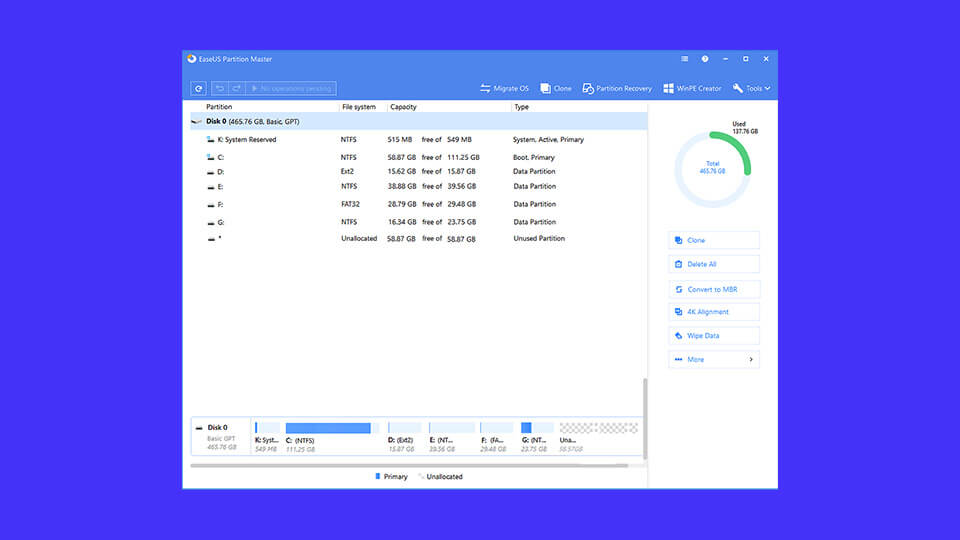Click the E: partition drive icon
This screenshot has height=540, width=960.
coord(211,187)
